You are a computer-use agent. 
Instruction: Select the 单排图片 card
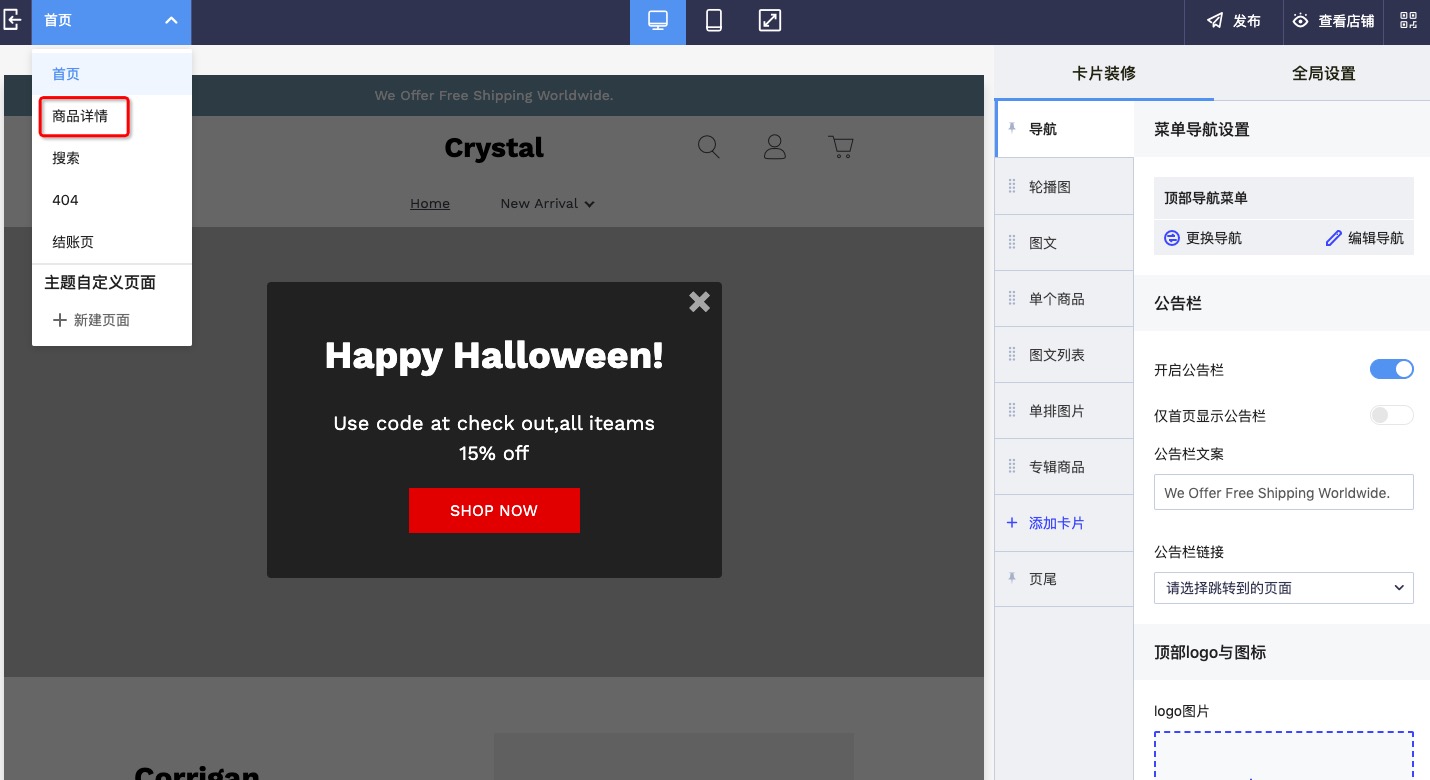click(x=1065, y=411)
